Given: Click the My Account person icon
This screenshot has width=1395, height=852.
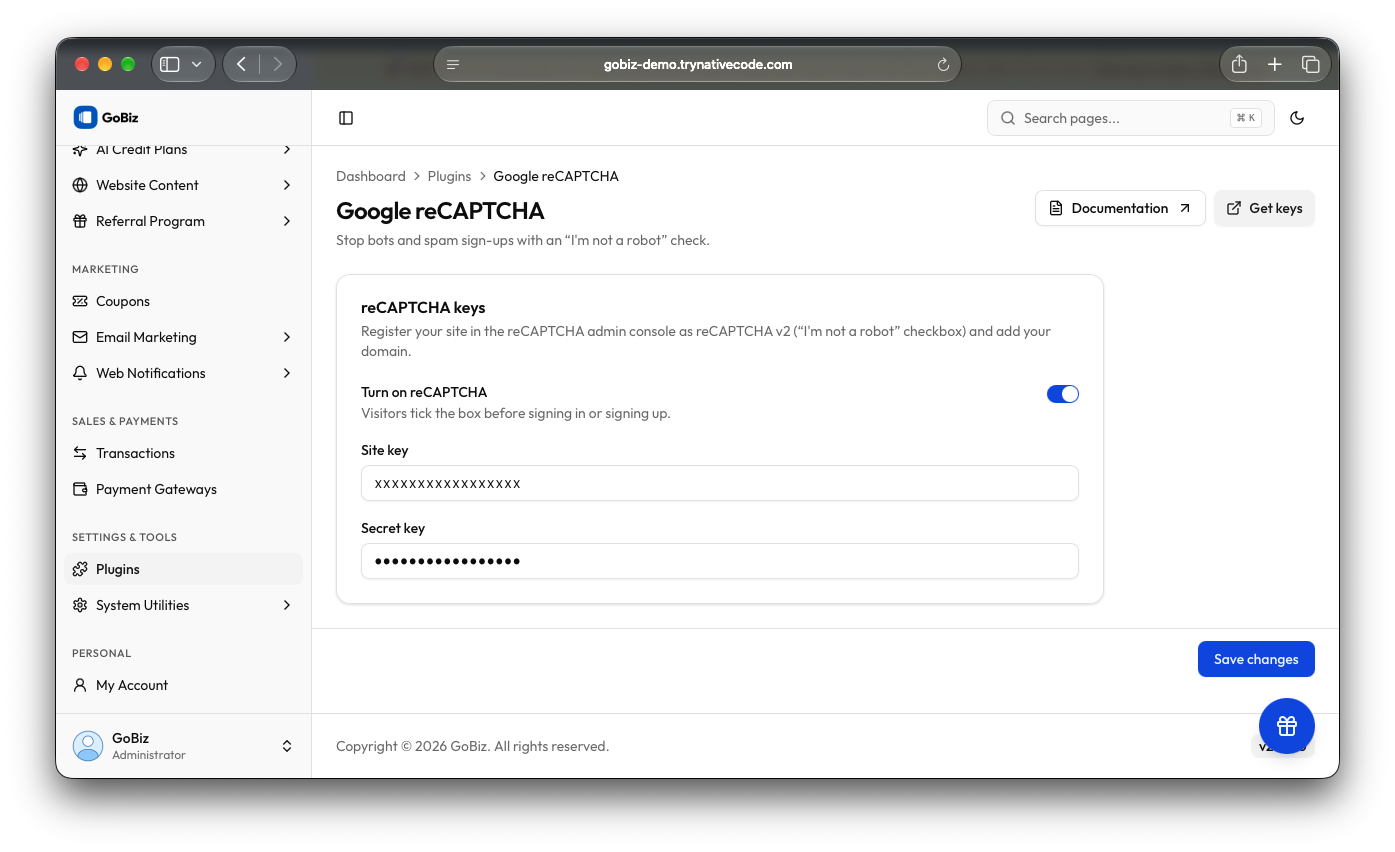Looking at the screenshot, I should (x=80, y=685).
